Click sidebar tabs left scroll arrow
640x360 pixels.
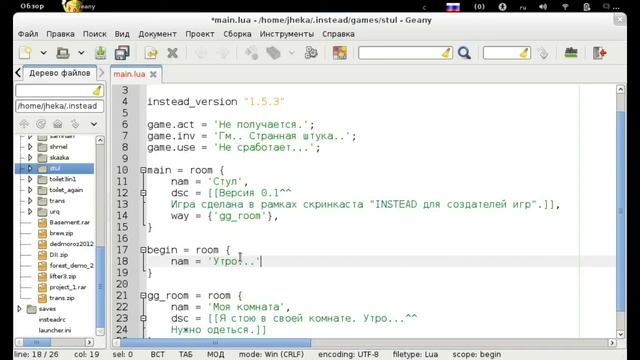[x=18, y=73]
